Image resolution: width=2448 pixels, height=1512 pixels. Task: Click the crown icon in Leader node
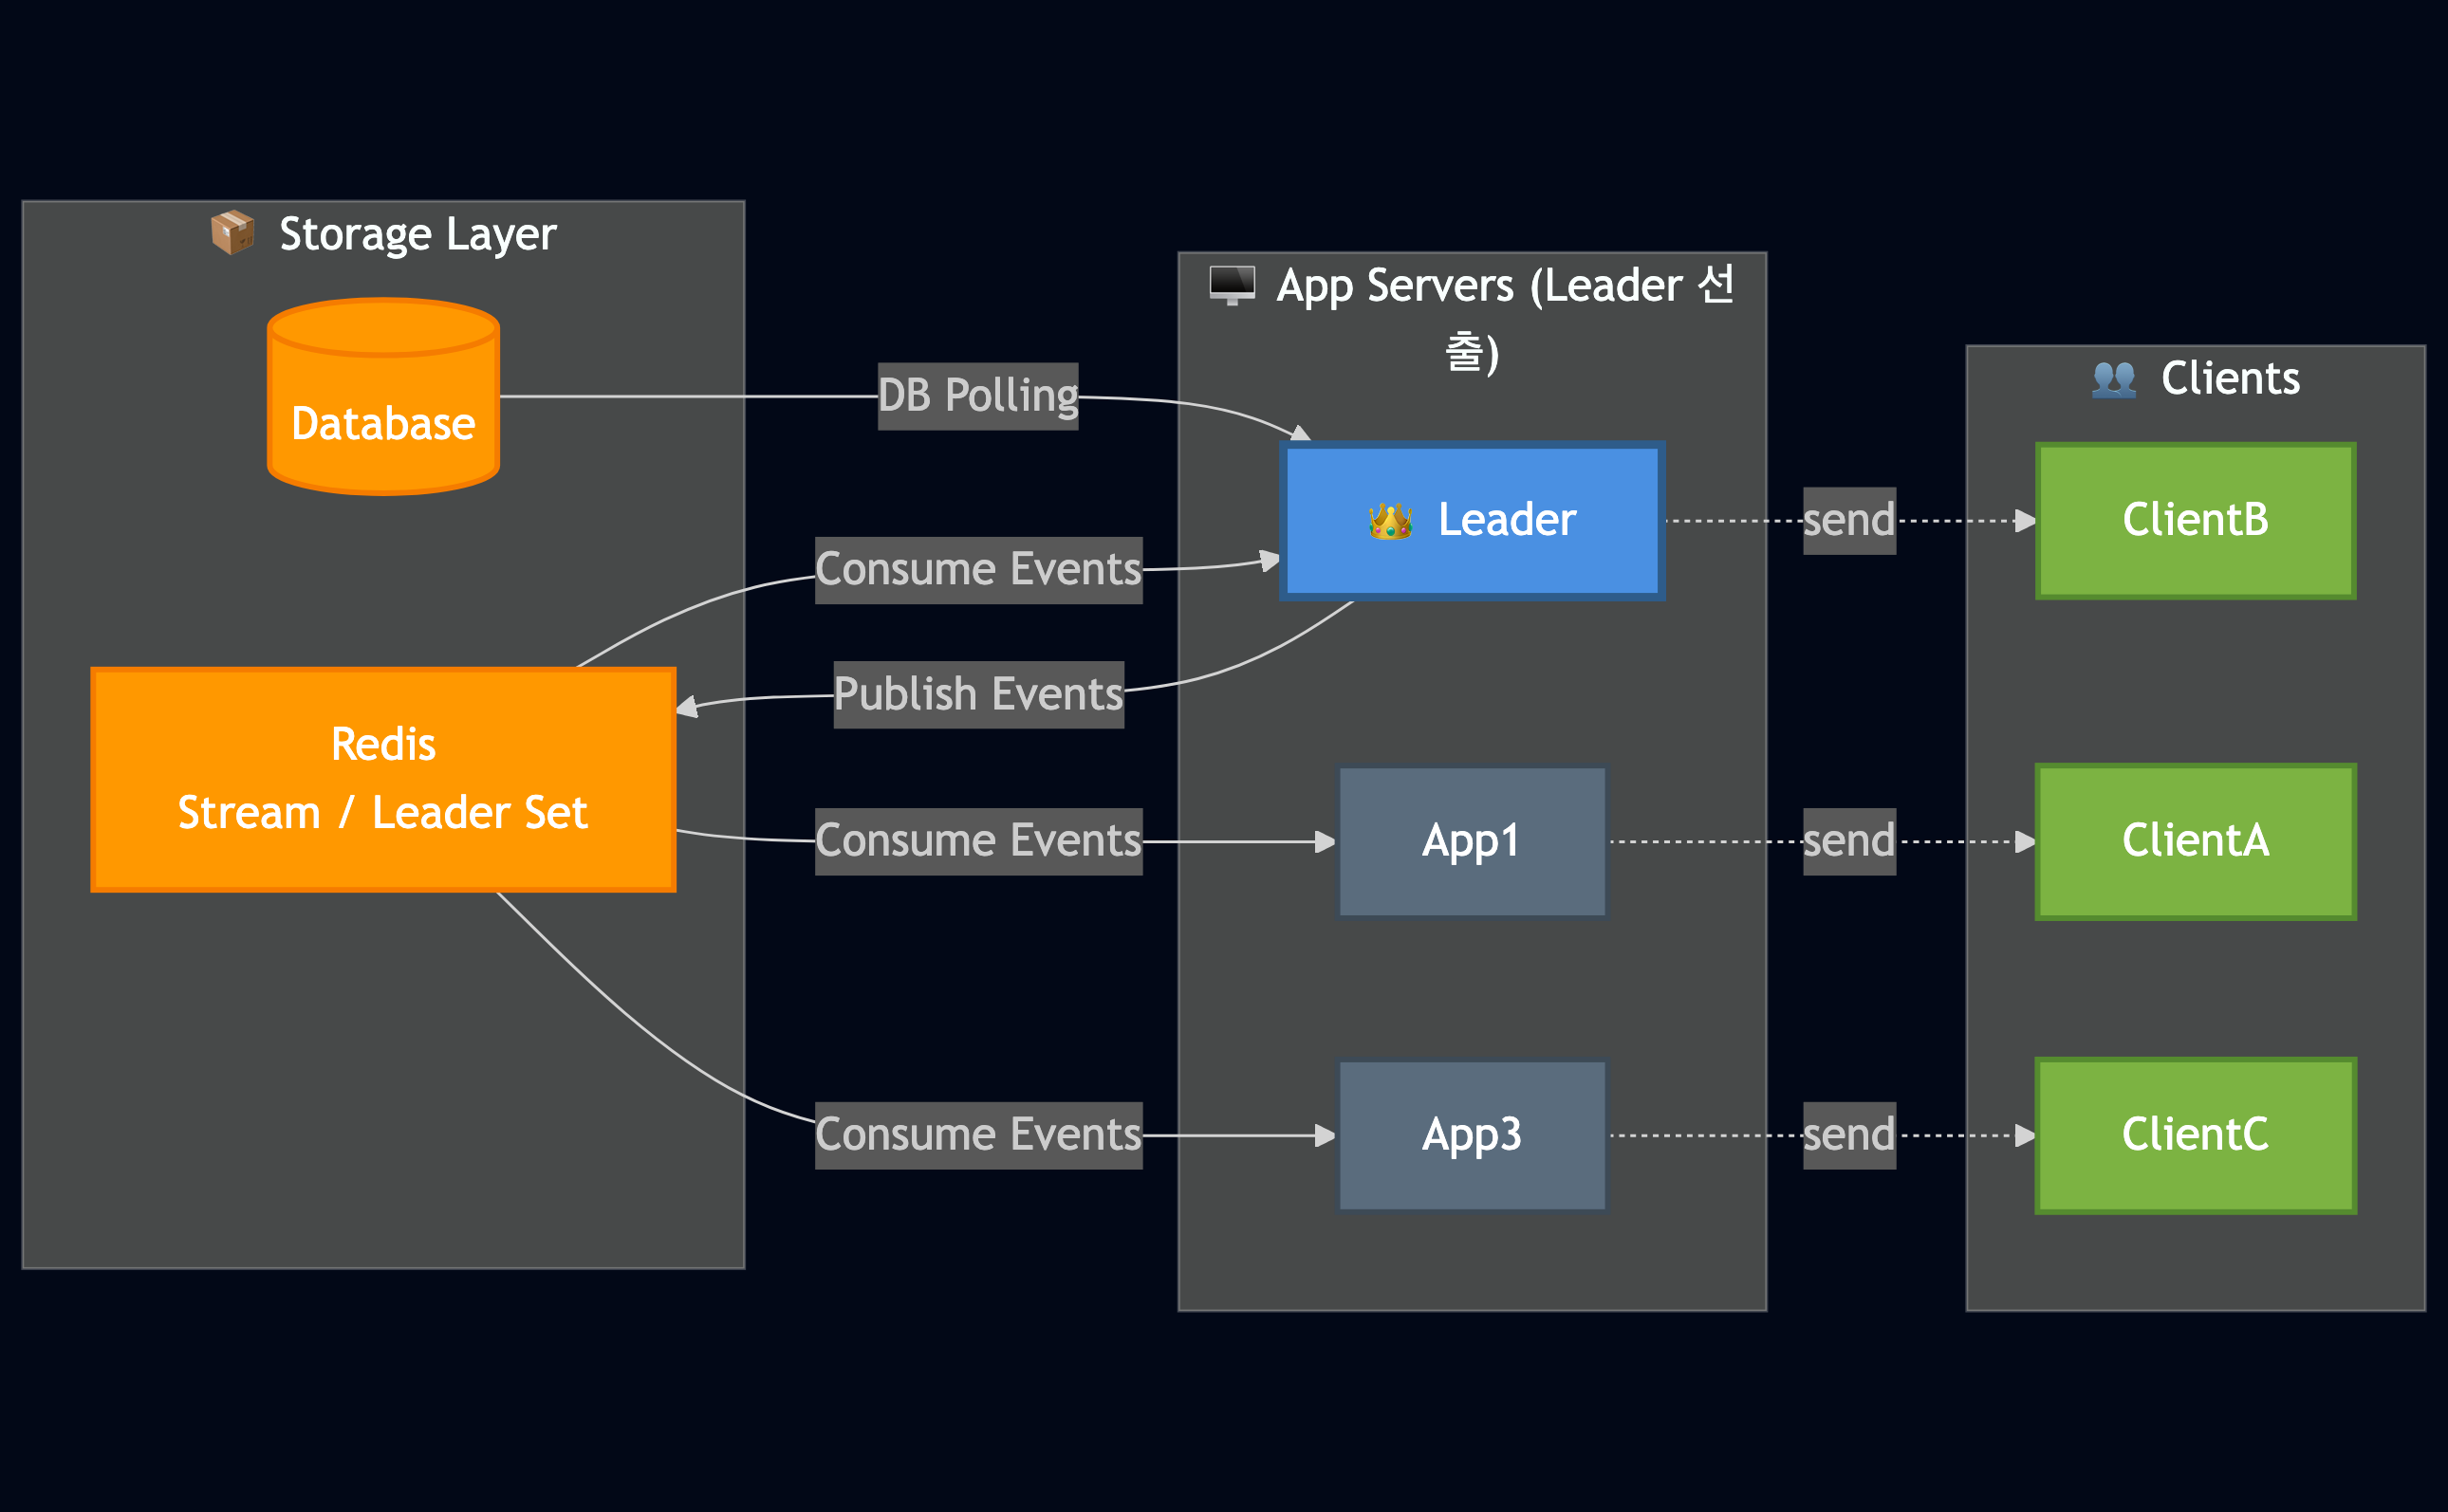pyautogui.click(x=1389, y=520)
